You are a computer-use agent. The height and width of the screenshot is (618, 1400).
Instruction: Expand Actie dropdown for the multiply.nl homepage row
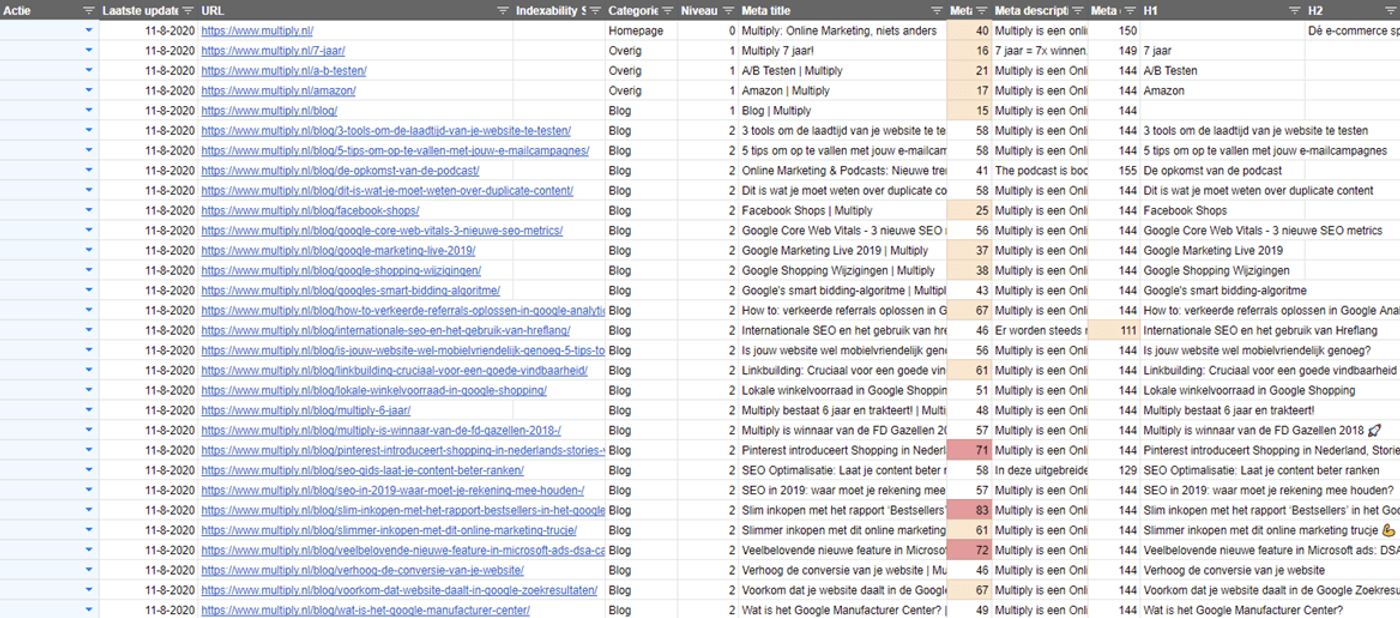point(88,31)
